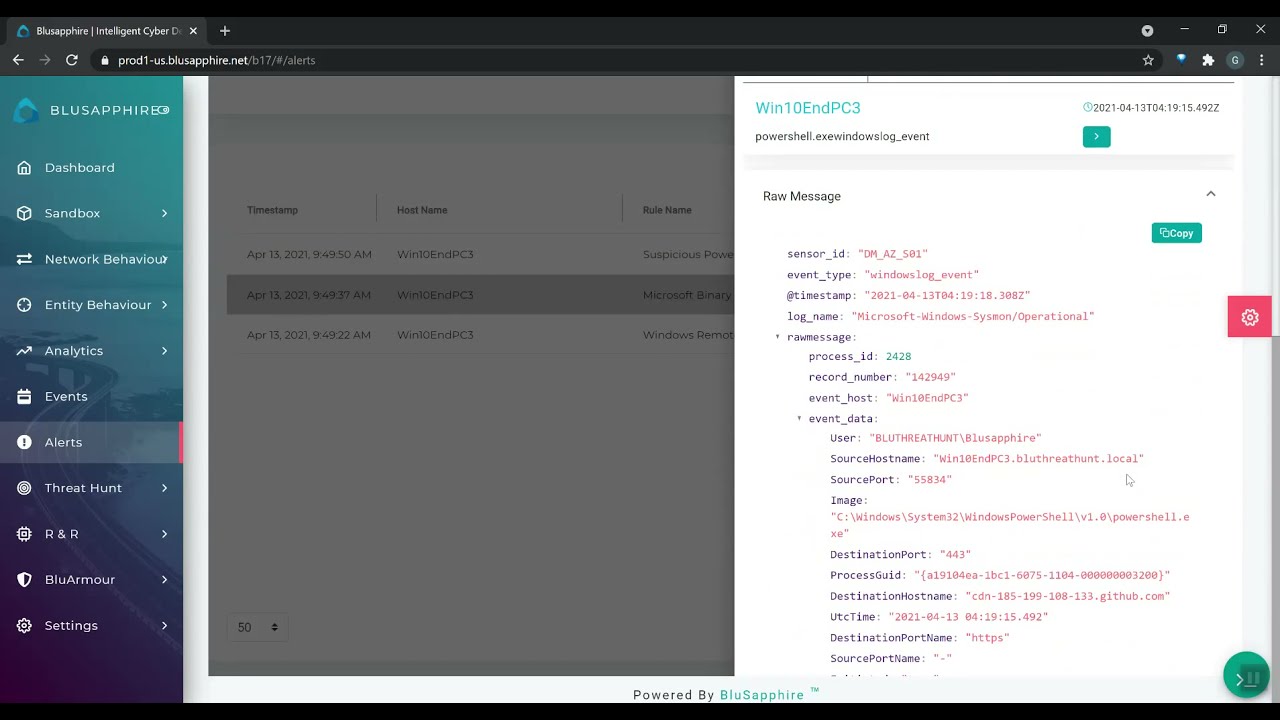Open a new browser tab
1280x720 pixels.
(225, 31)
